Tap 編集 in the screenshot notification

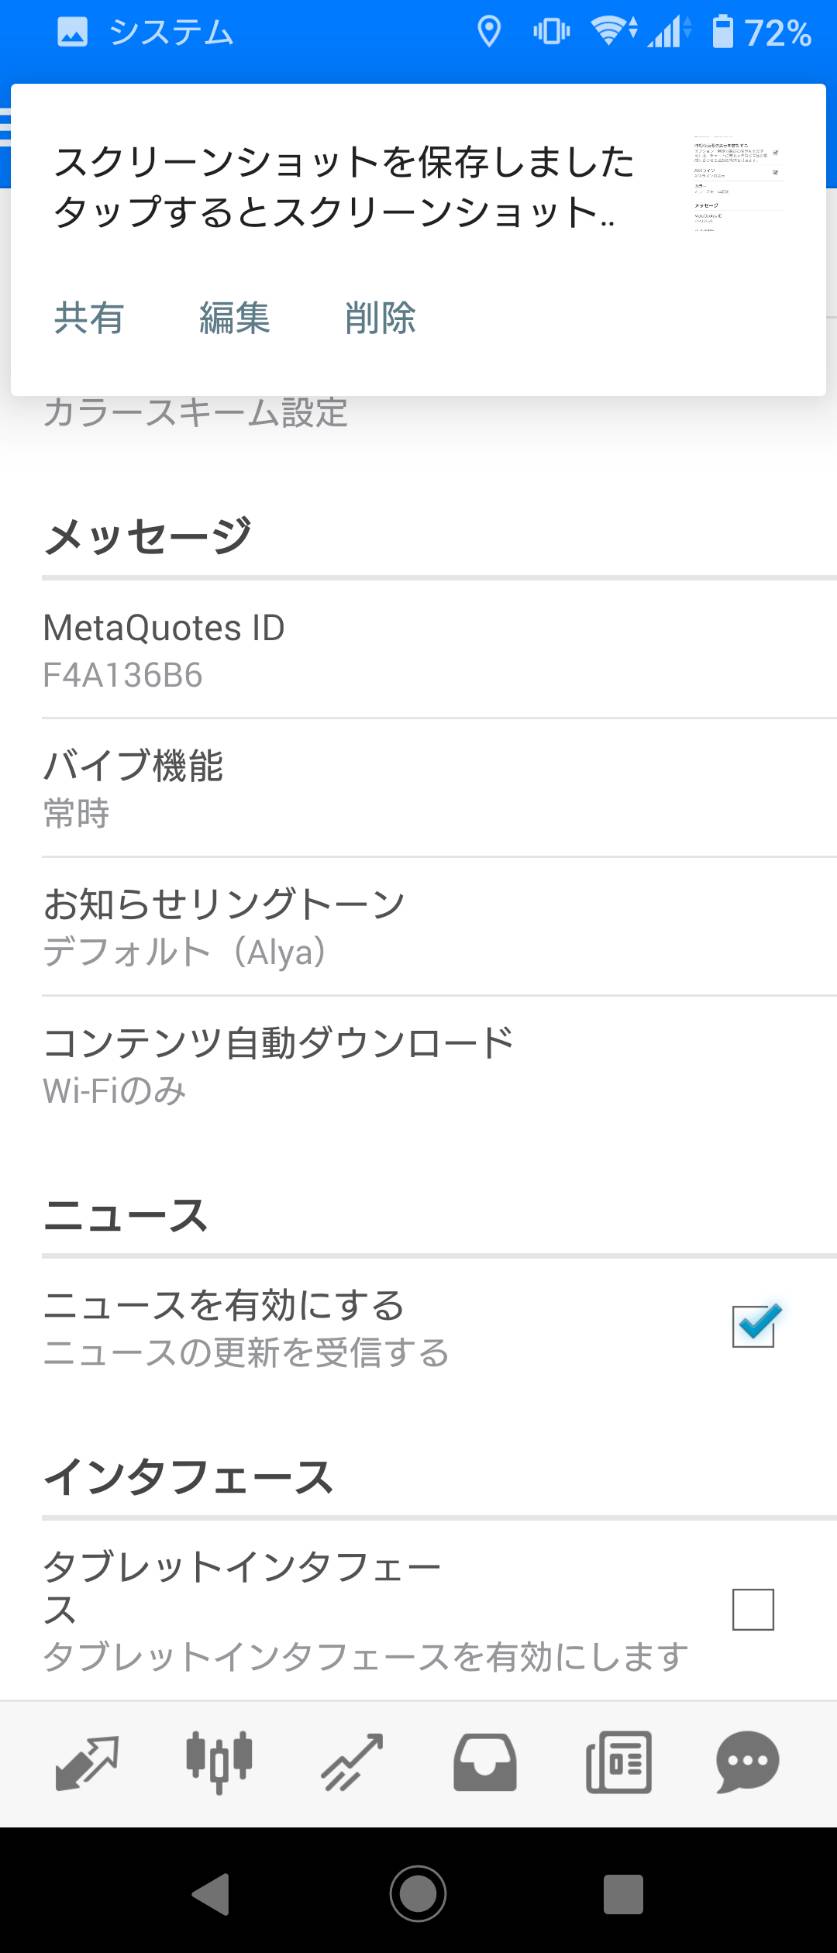[x=235, y=317]
